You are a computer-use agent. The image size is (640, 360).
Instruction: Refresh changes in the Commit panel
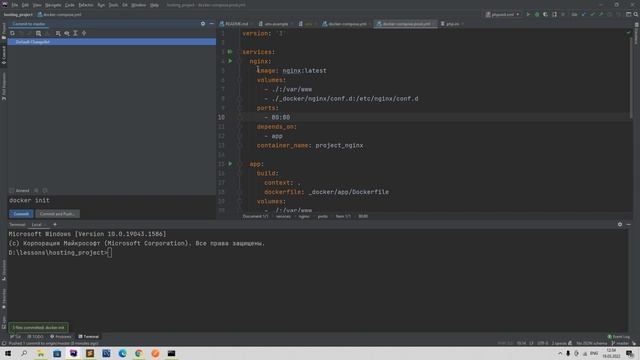click(x=12, y=33)
